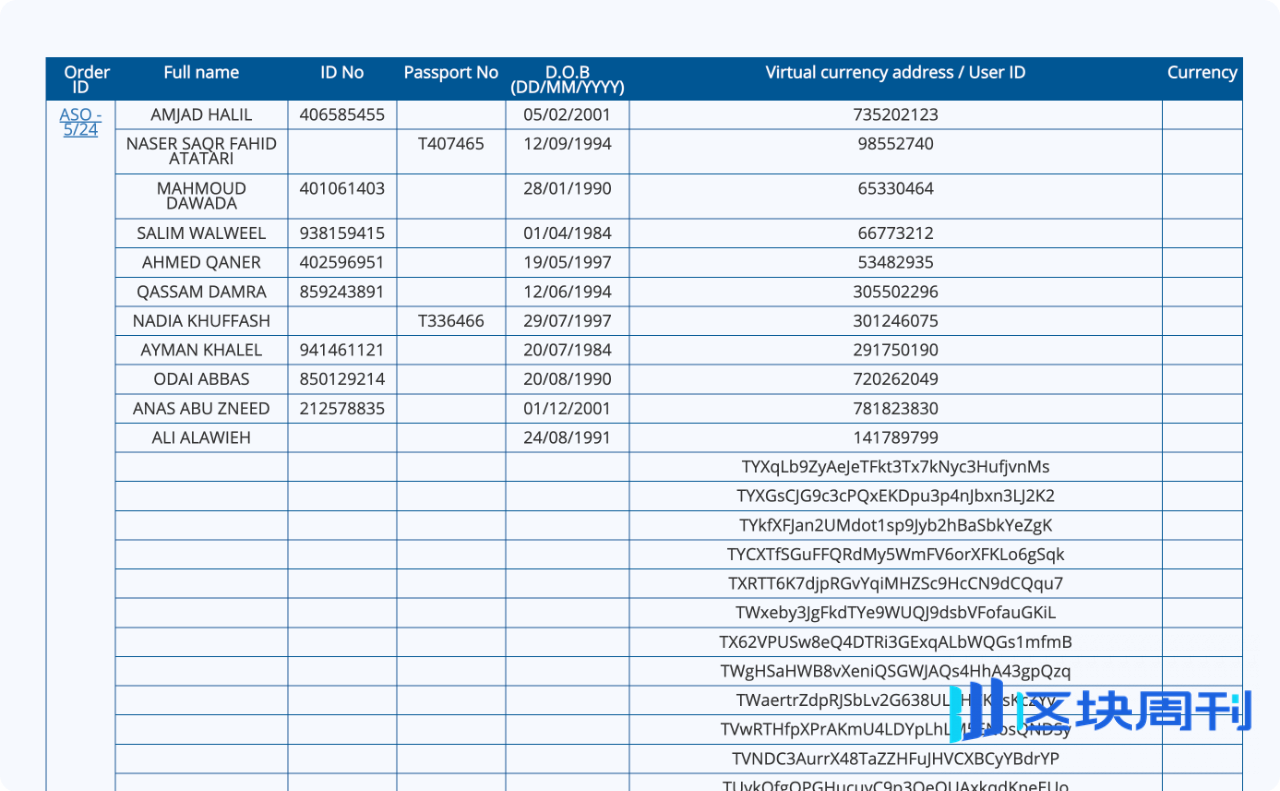Select address TYXGsCJG9c3cPQxEKDpu3p4nJbxn3LJ2K2
Screen dimensions: 1280x791
[895, 496]
